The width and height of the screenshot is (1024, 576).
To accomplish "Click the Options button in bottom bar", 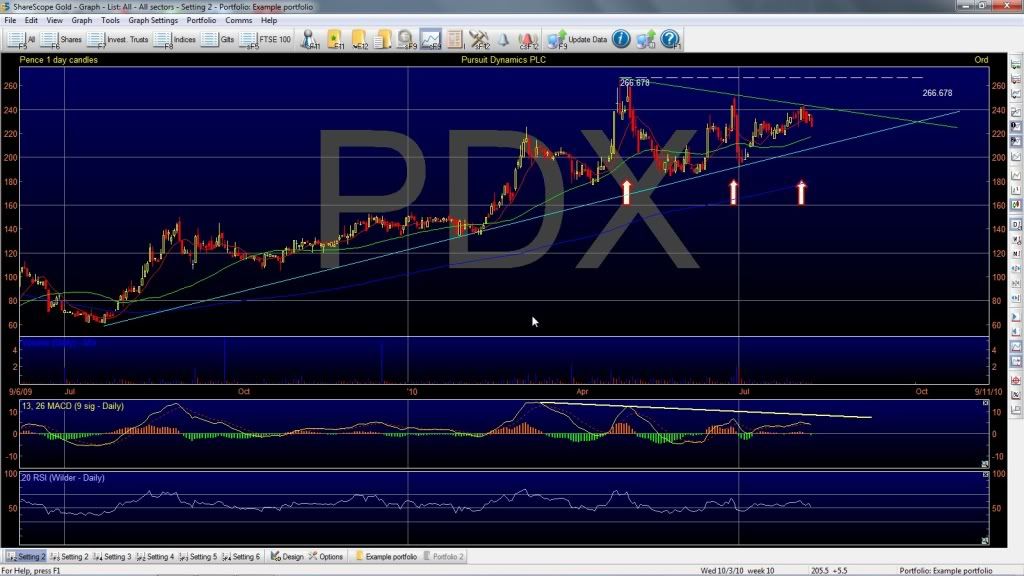I will coord(326,557).
